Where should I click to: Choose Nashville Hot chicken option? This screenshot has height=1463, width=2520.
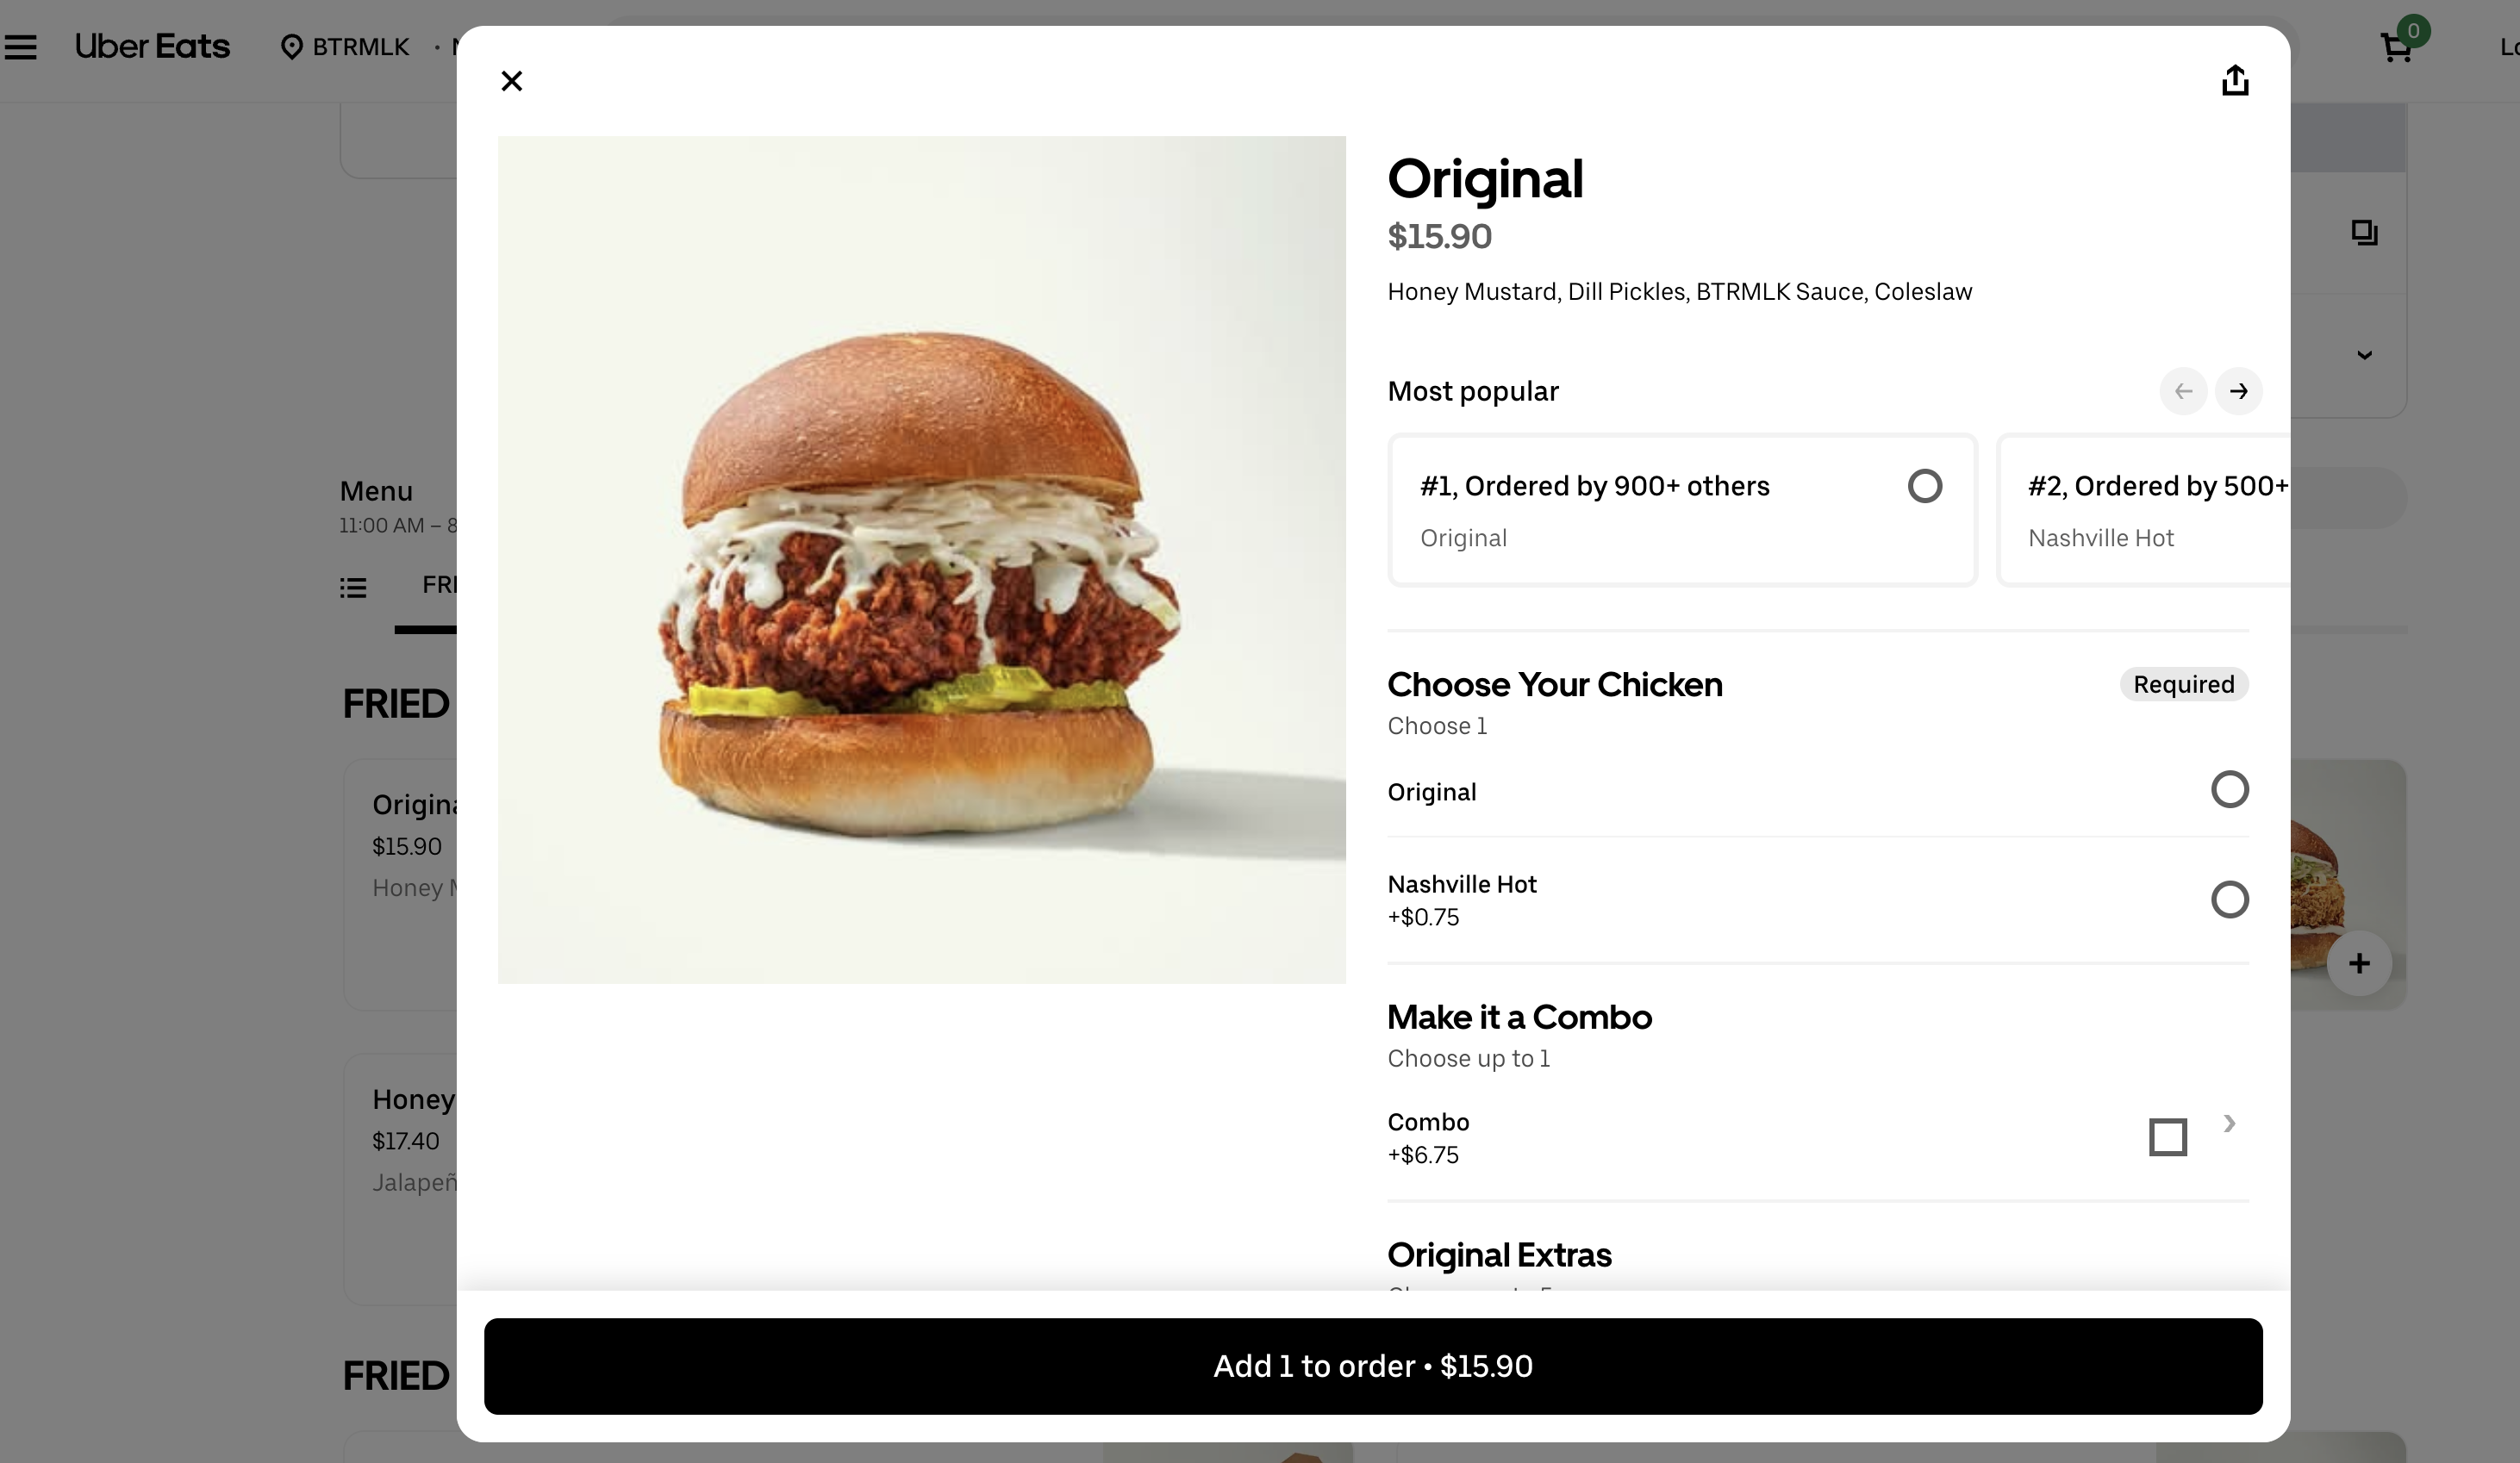pyautogui.click(x=2229, y=900)
